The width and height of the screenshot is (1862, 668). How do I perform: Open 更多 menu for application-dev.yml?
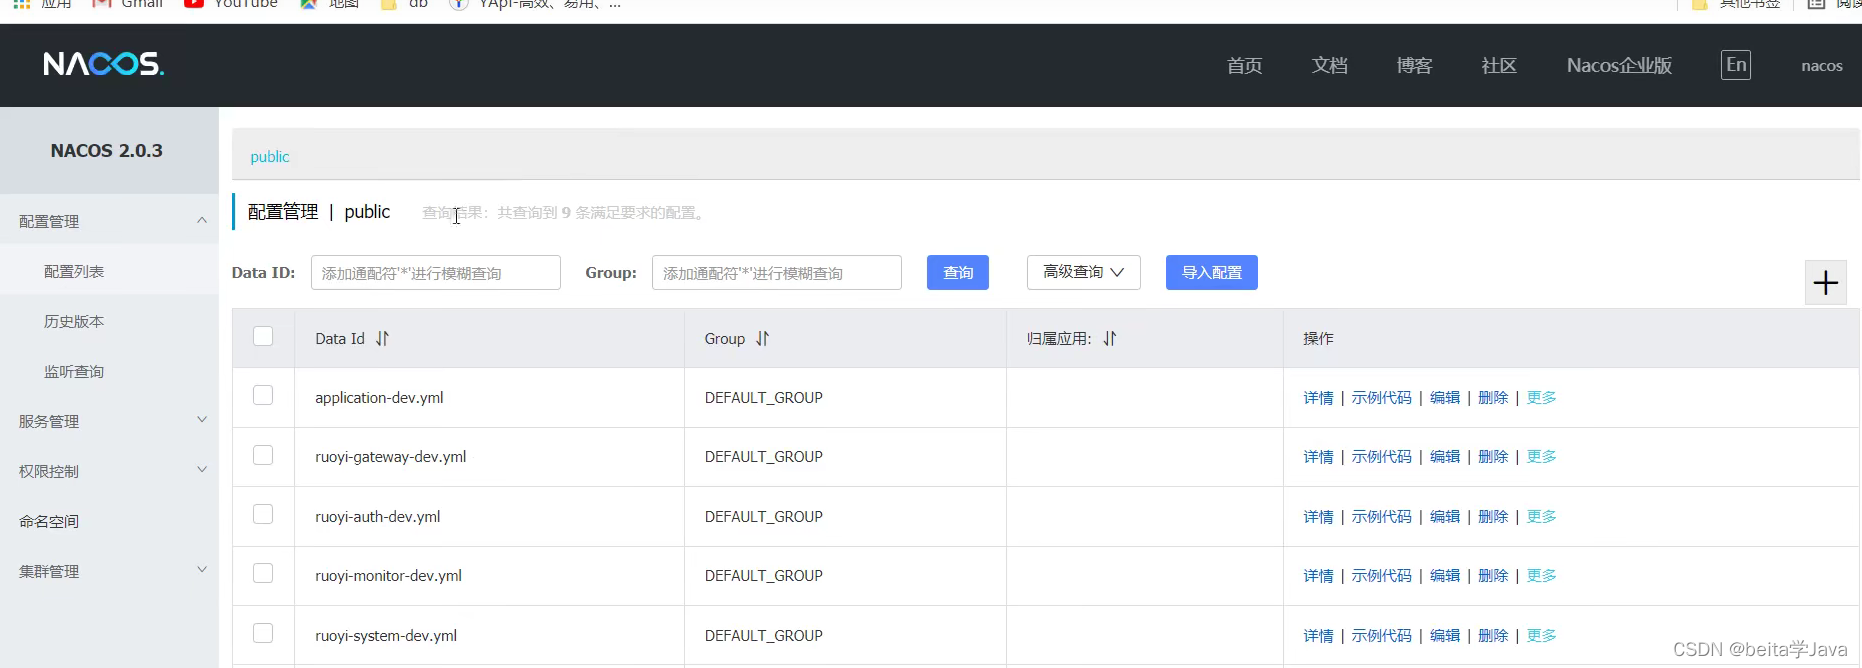(1541, 398)
